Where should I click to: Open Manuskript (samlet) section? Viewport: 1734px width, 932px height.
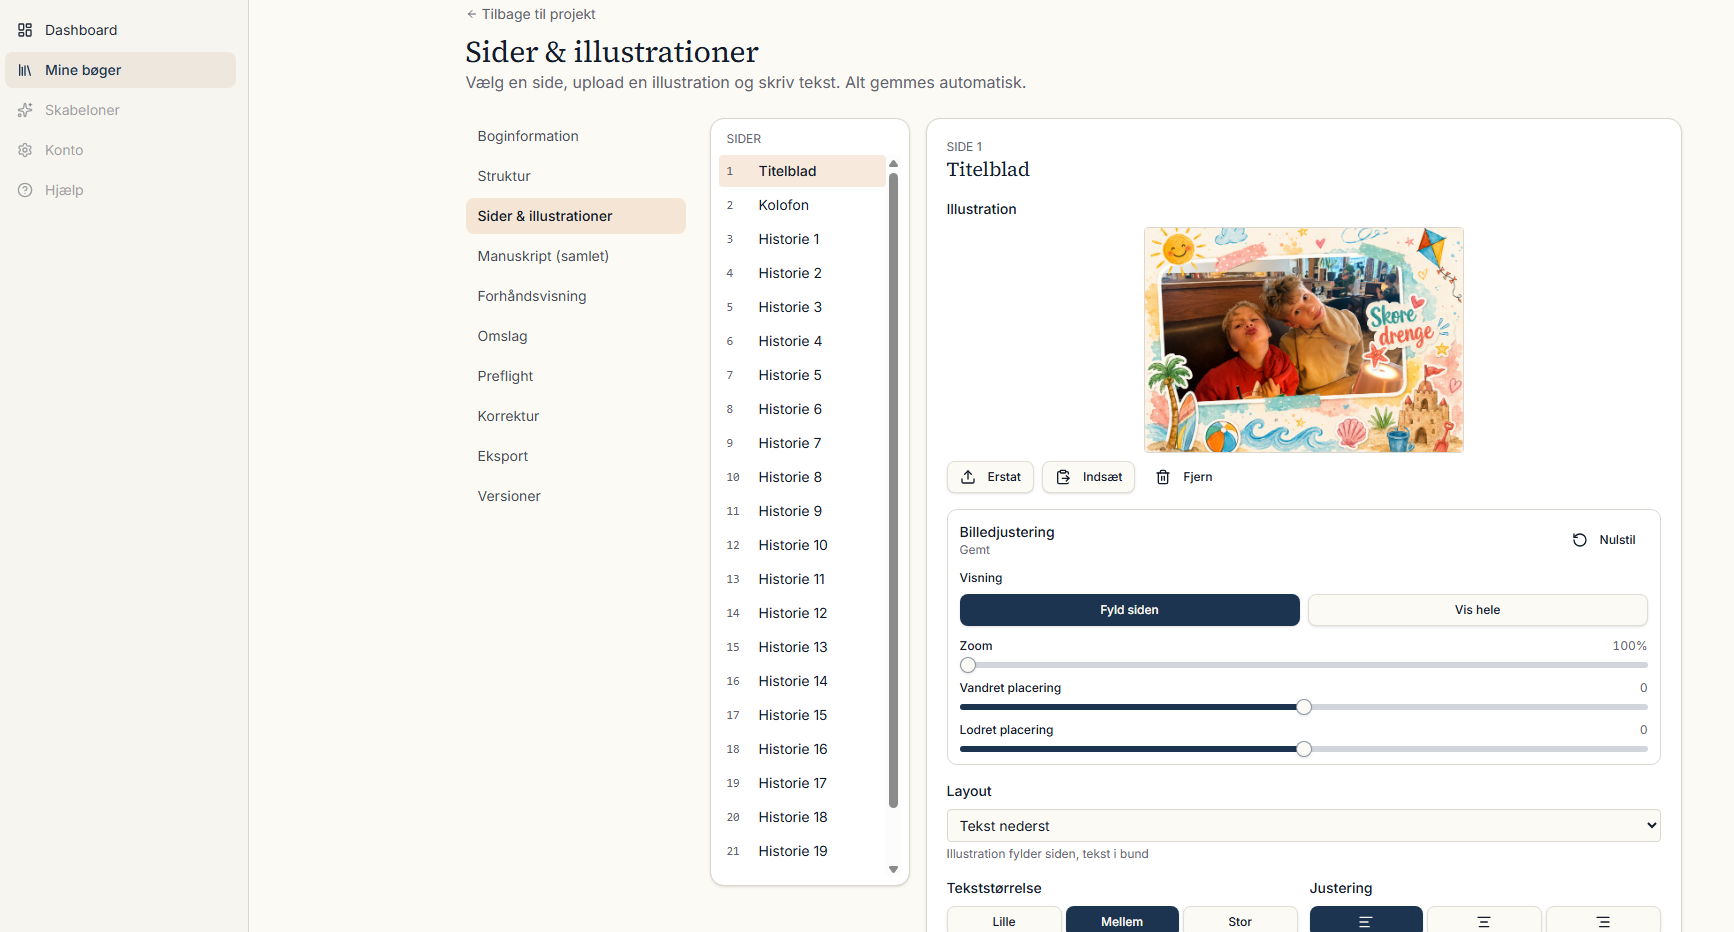(x=576, y=256)
